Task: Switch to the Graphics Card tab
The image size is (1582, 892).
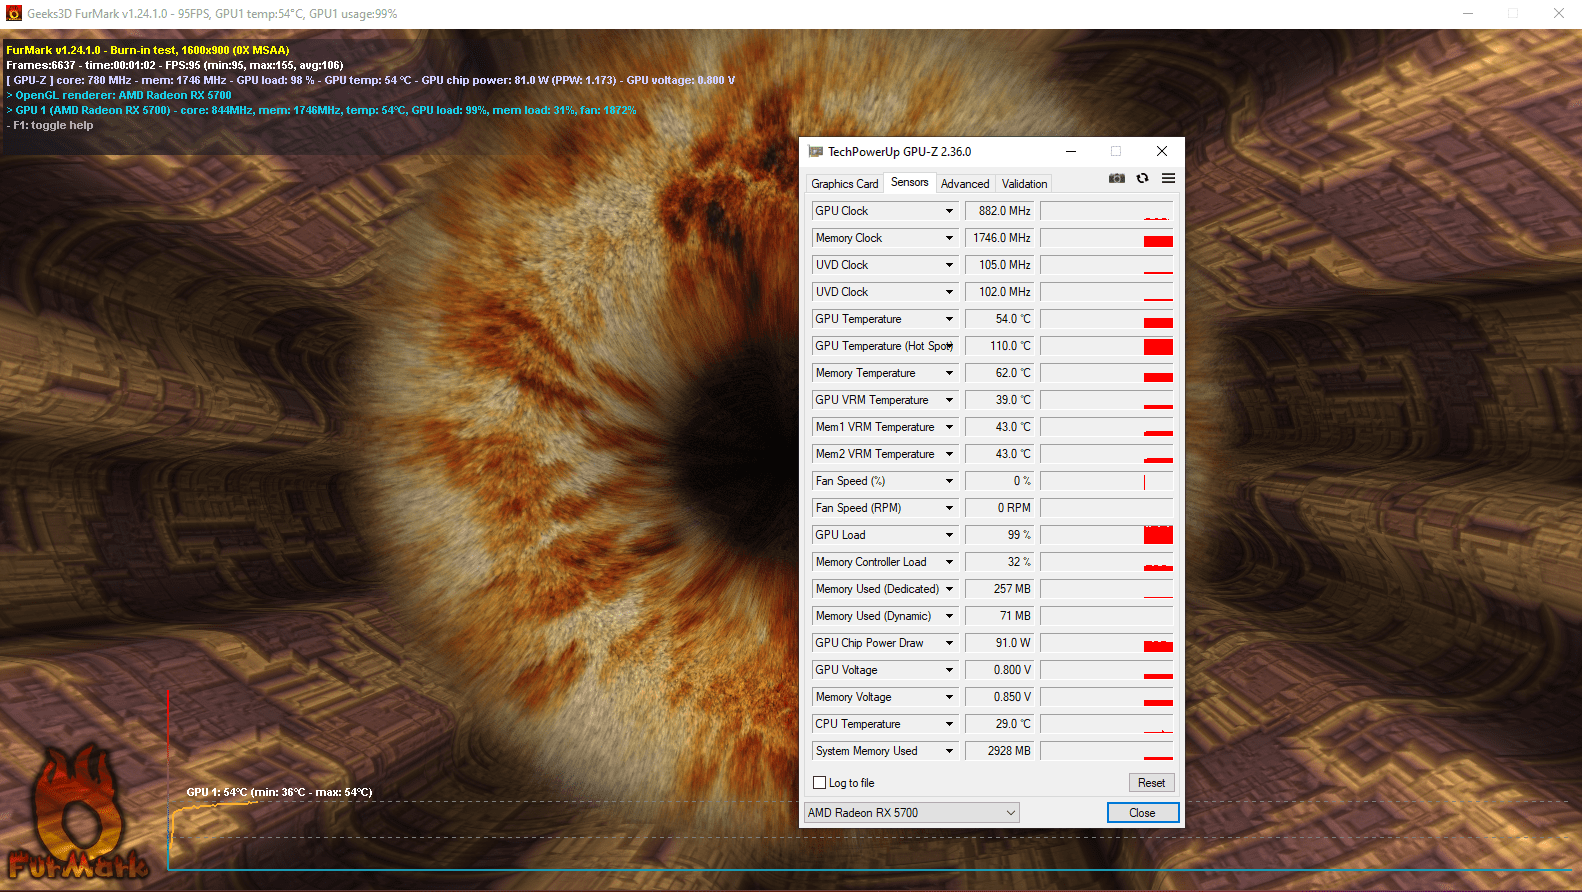Action: [x=845, y=184]
